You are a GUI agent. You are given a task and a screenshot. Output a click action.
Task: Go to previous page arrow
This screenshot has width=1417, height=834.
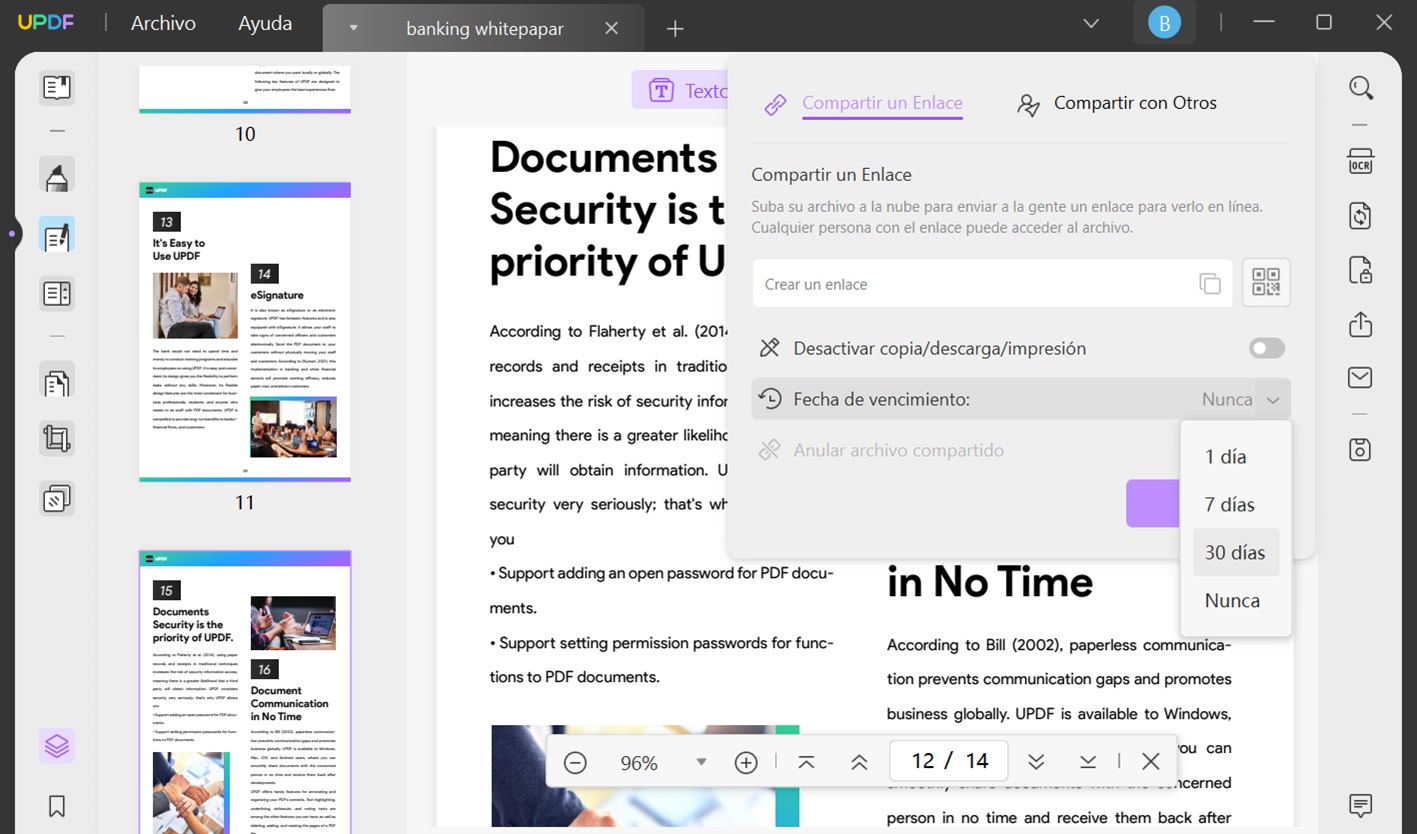point(859,762)
